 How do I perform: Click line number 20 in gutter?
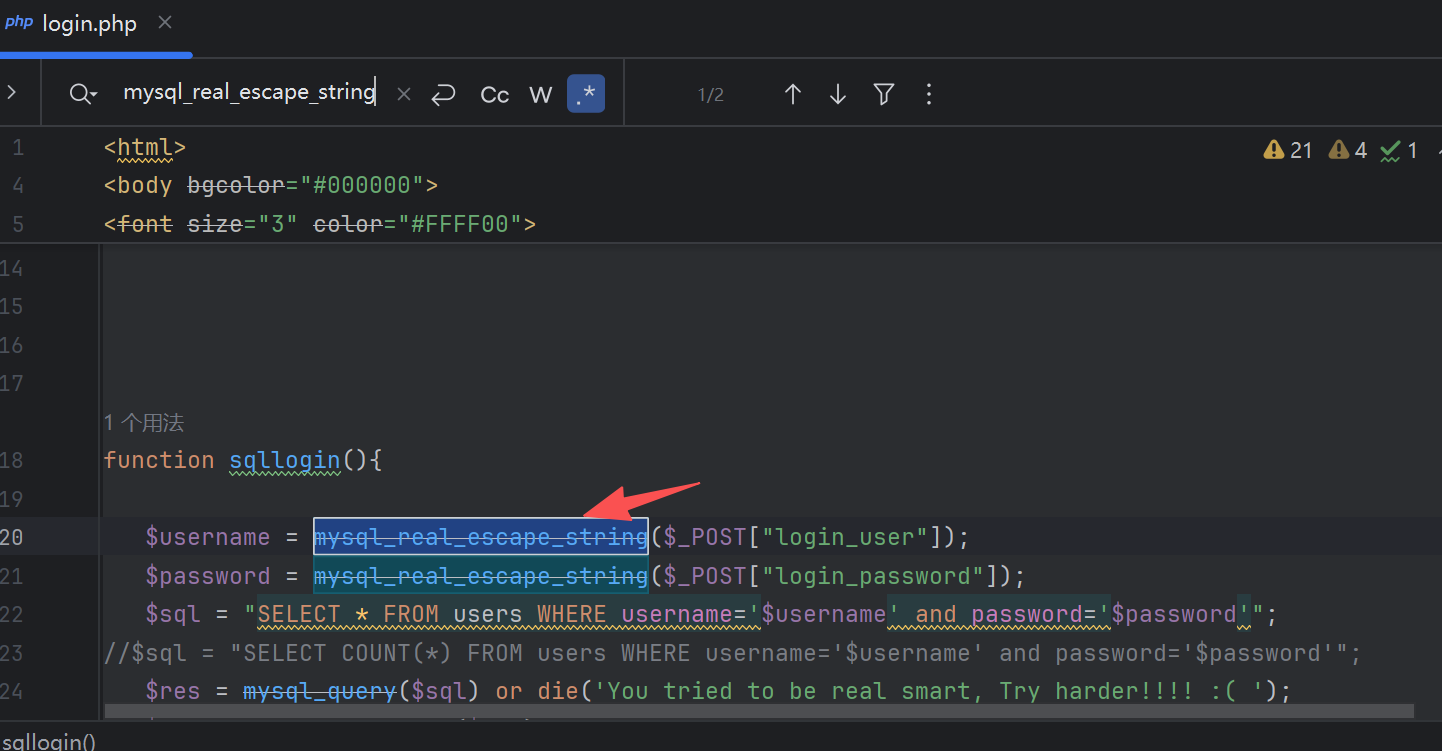[12, 537]
